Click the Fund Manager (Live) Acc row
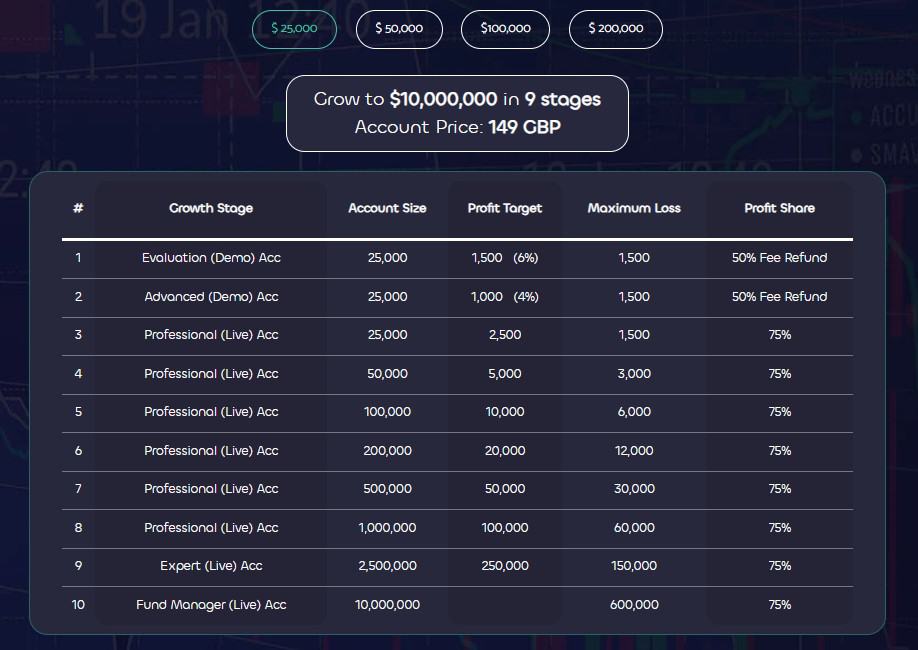Screen dimensions: 918x650 [x=210, y=604]
